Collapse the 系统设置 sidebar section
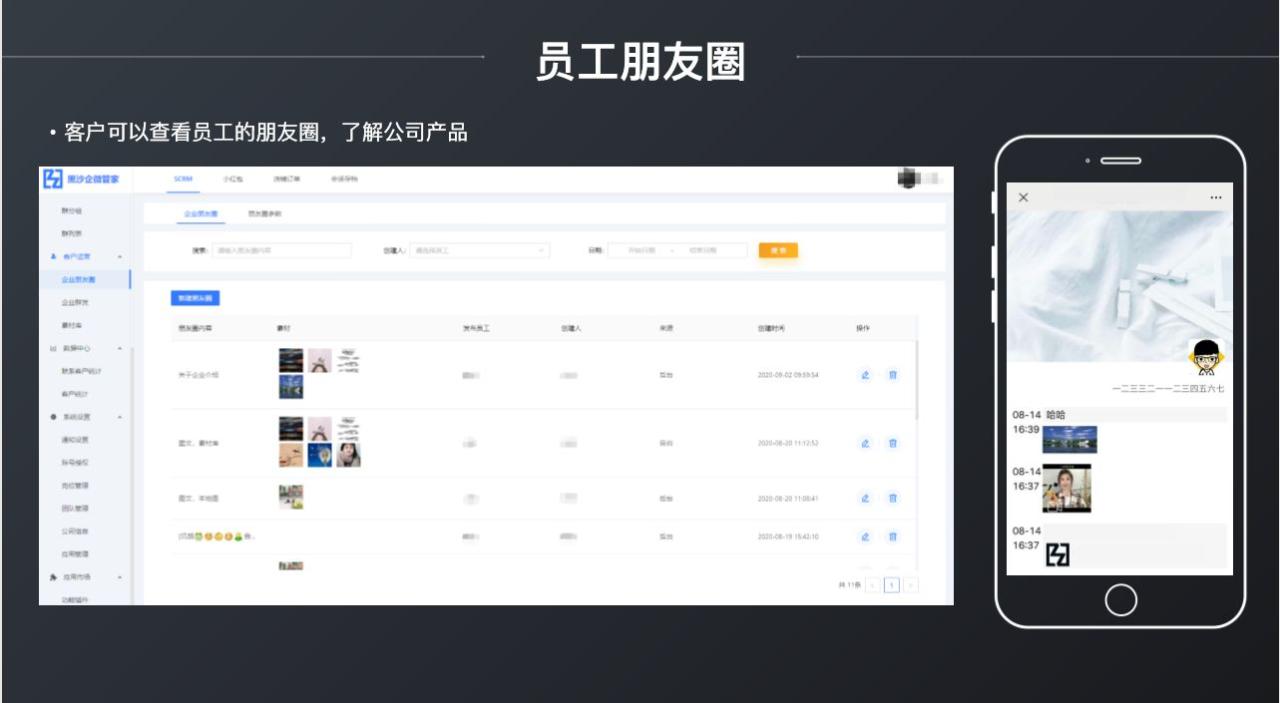Viewport: 1280px width, 703px height. coord(120,417)
